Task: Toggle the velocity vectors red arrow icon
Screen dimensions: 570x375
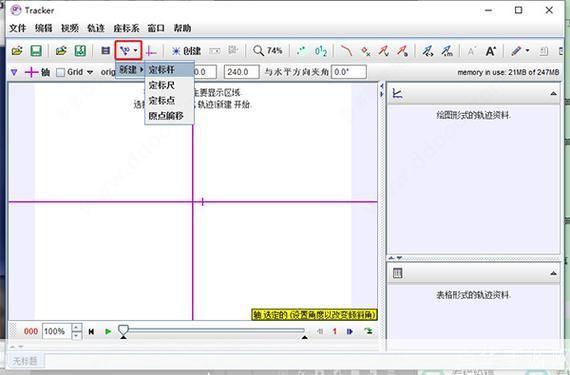Action: (384, 51)
